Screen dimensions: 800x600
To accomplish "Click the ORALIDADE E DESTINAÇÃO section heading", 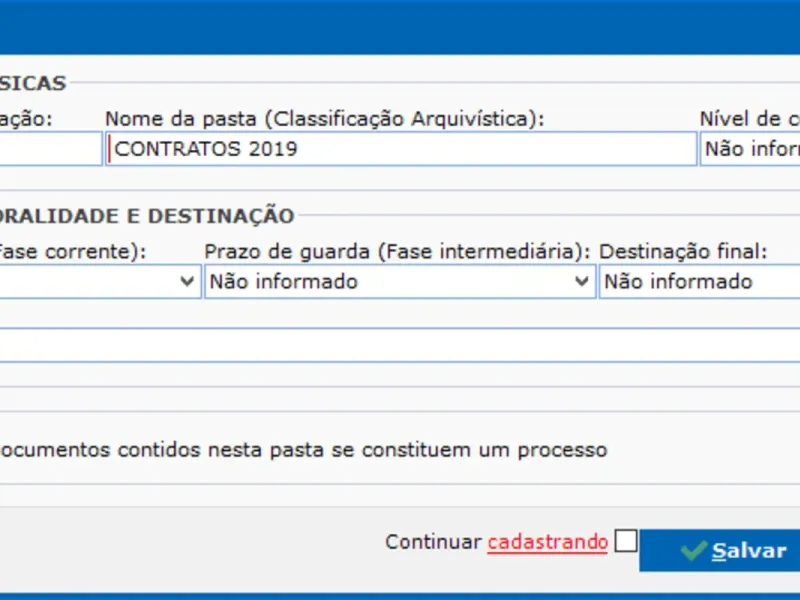I will pos(147,216).
